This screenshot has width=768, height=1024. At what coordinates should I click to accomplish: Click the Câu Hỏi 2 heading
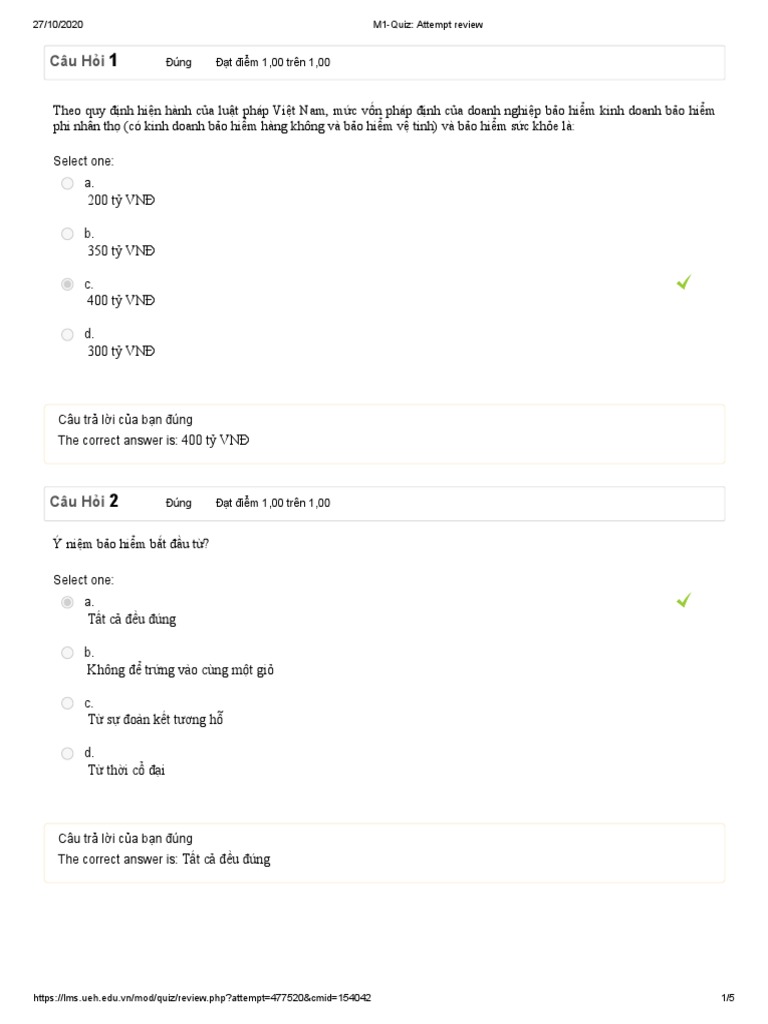coord(84,502)
